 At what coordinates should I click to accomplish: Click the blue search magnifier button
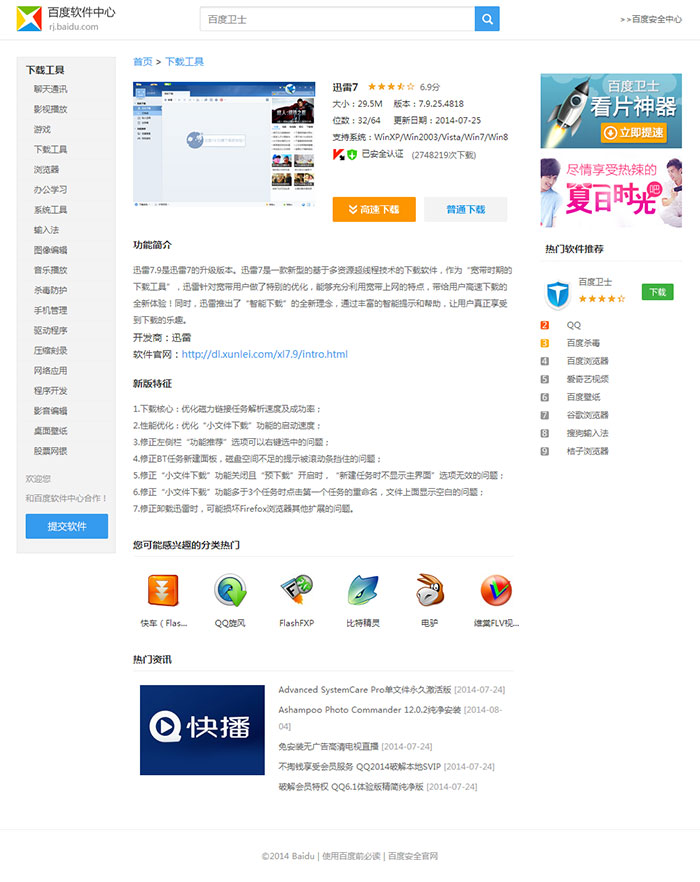pyautogui.click(x=487, y=19)
